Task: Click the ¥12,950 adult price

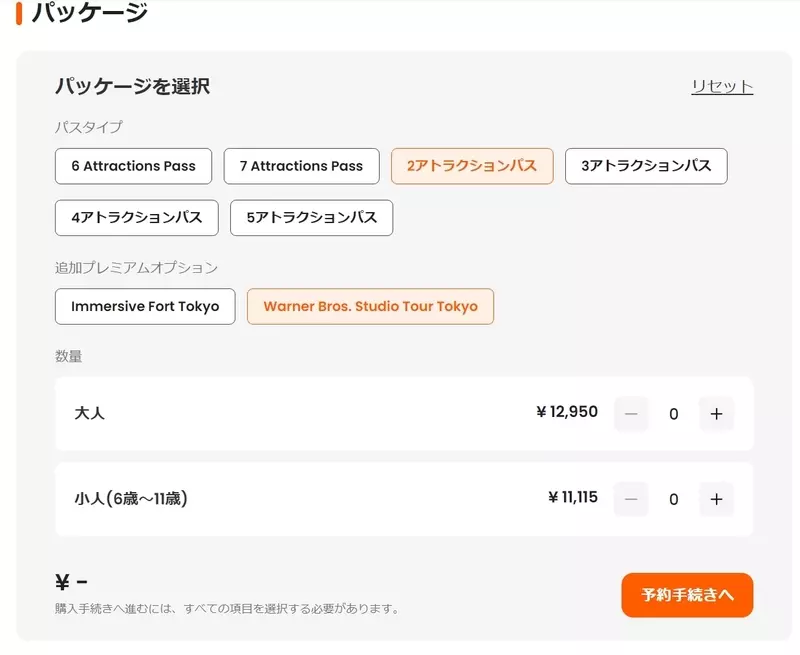Action: point(566,413)
